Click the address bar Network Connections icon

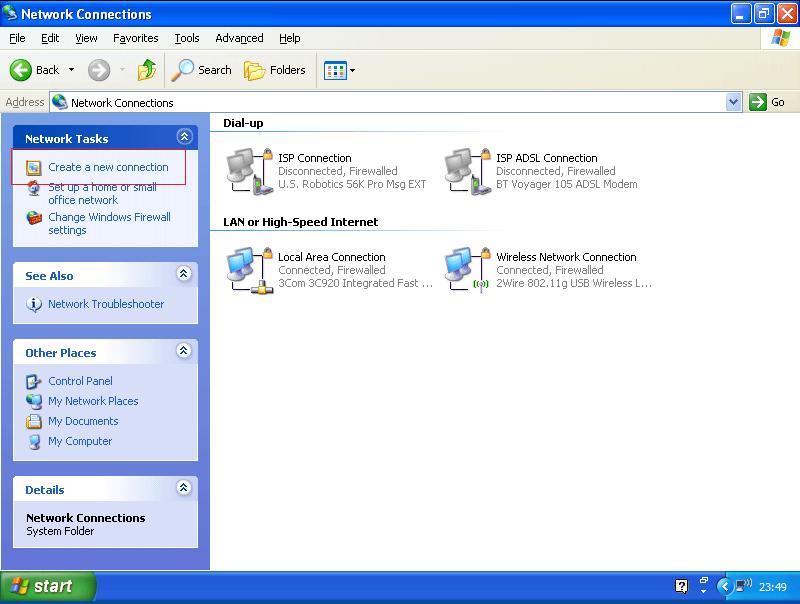pos(60,102)
